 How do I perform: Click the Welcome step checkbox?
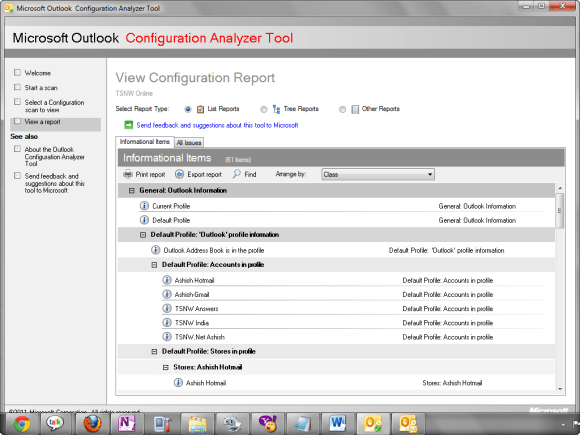coord(17,72)
